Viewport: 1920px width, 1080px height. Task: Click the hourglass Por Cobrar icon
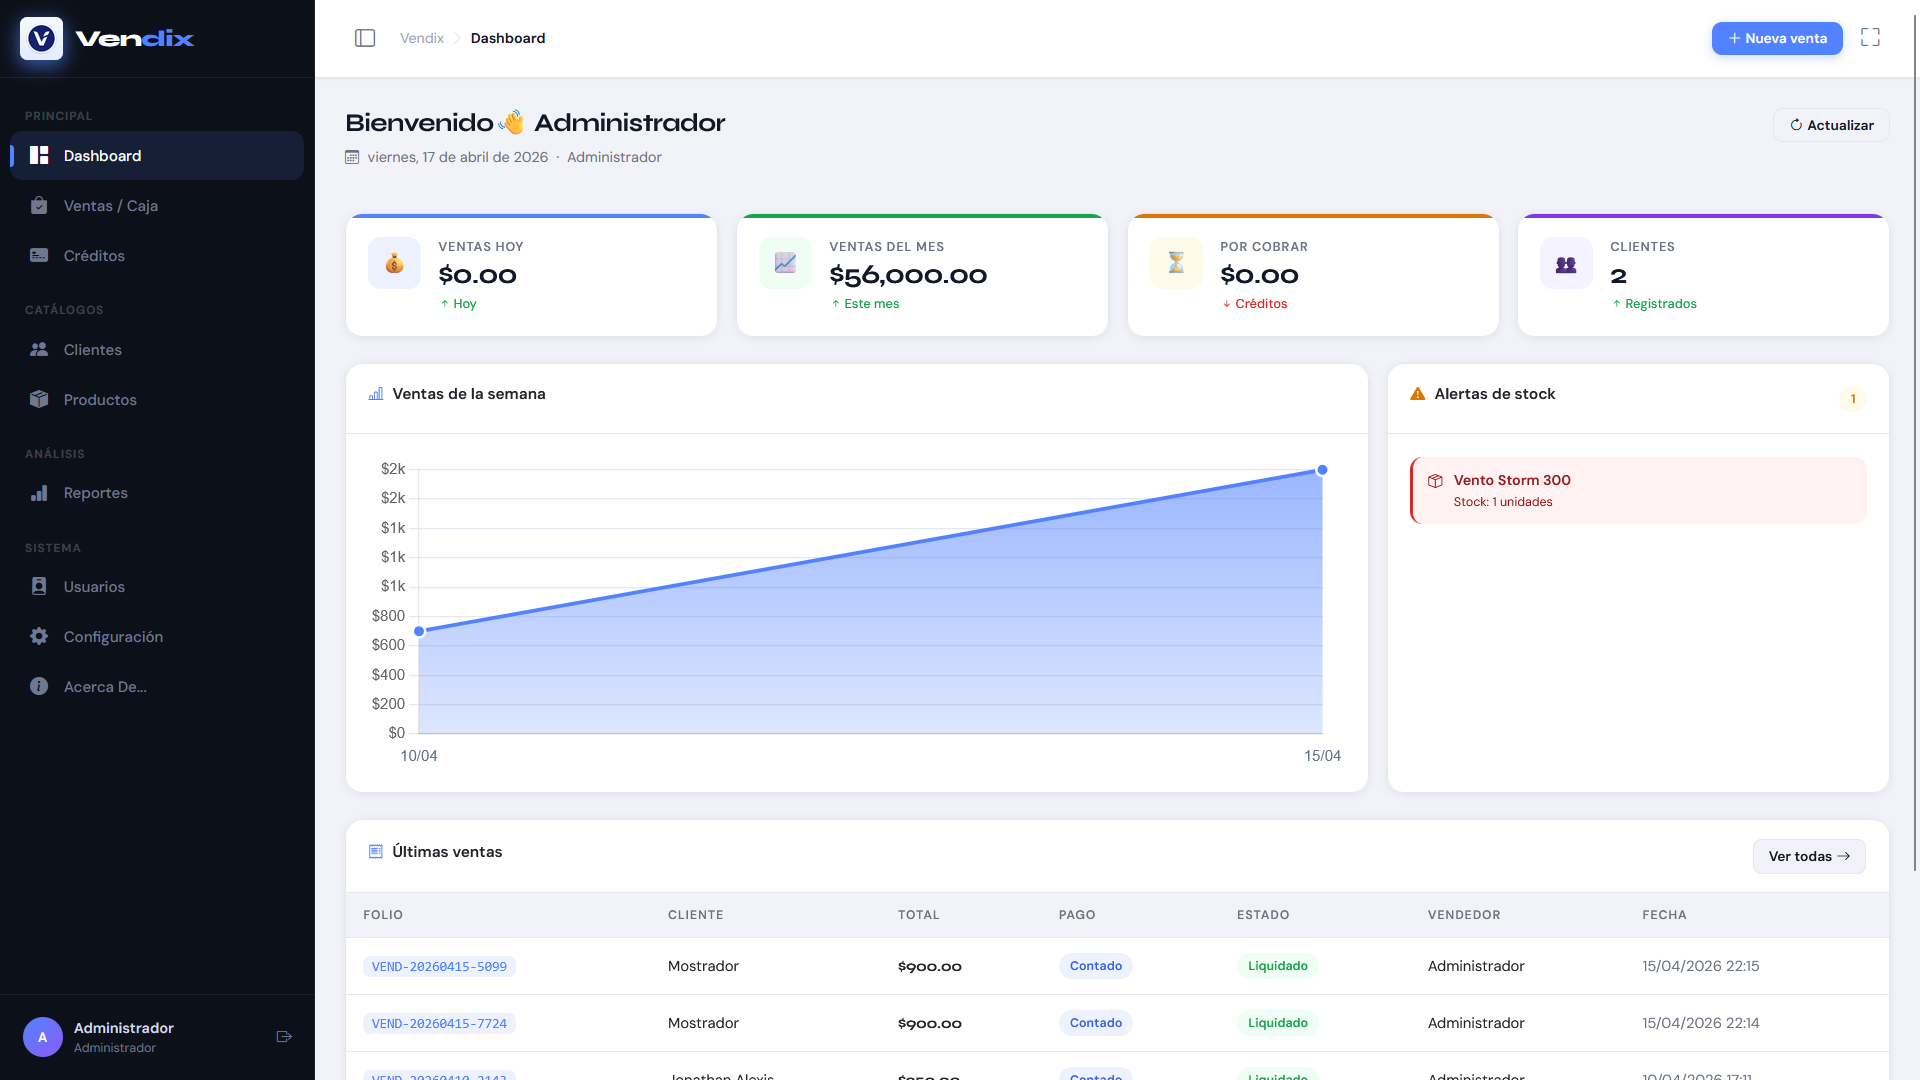1176,263
